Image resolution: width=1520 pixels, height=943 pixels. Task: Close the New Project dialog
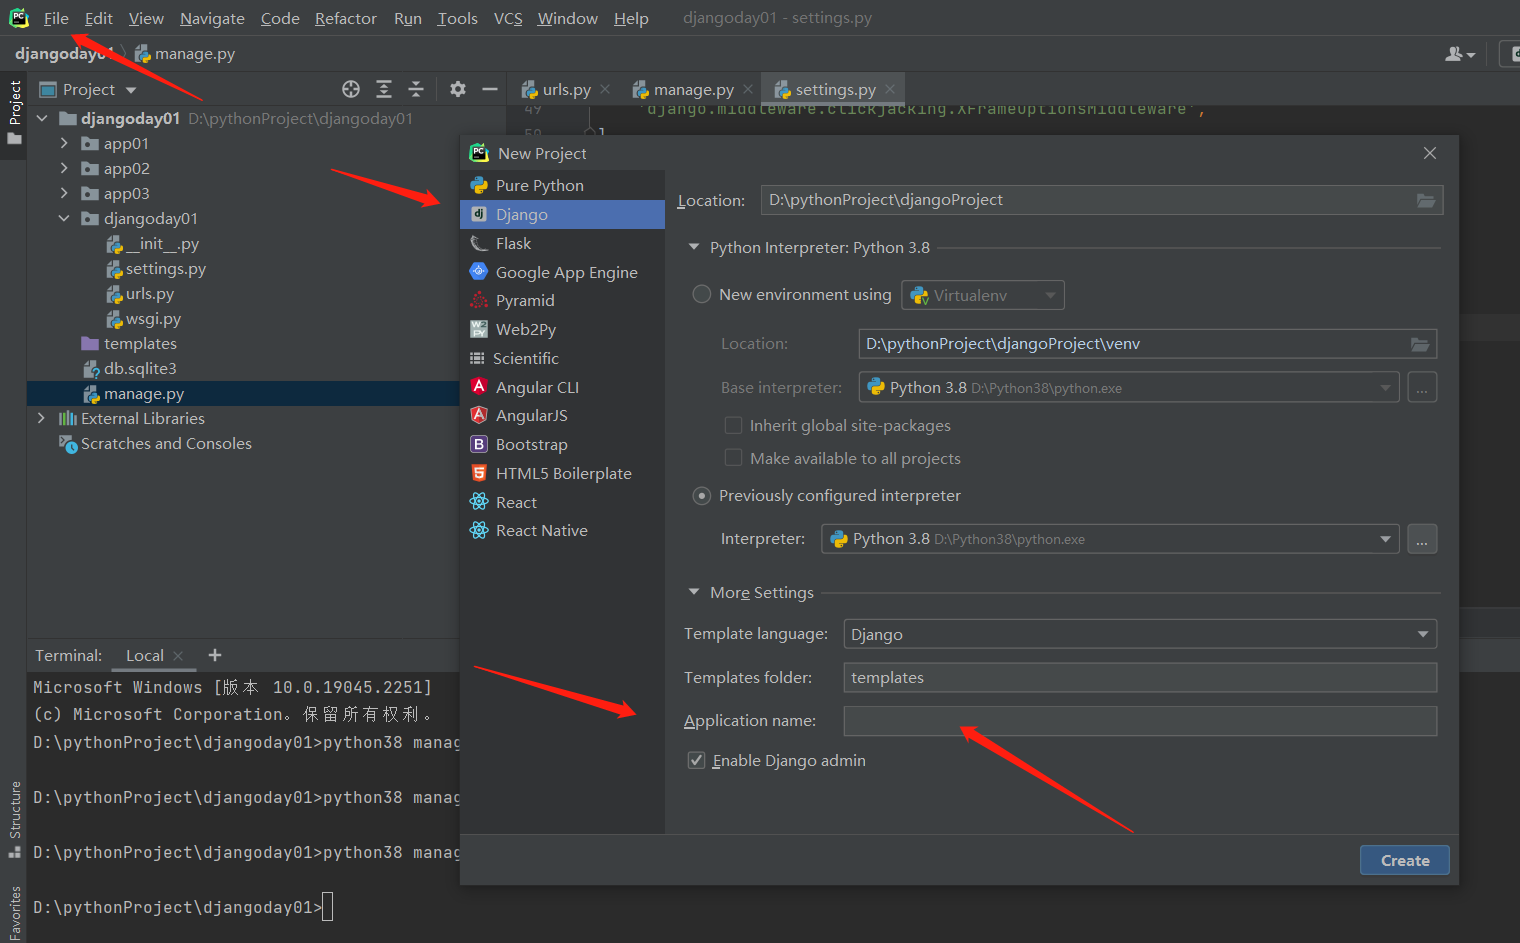point(1430,153)
